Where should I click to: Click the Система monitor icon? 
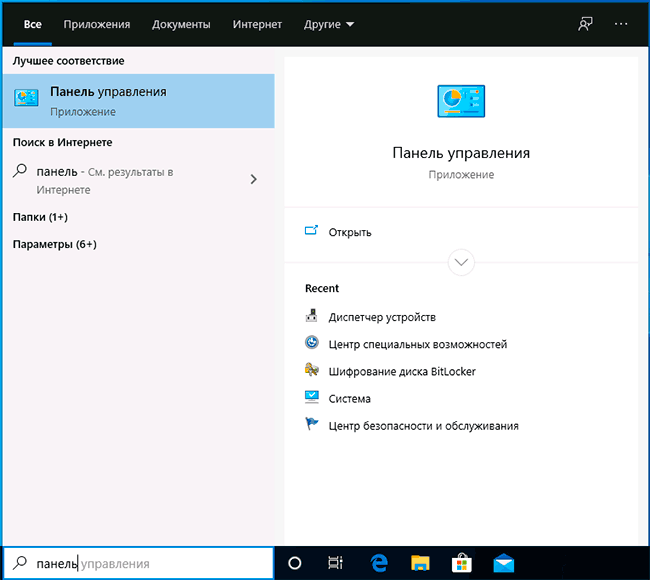tap(312, 397)
